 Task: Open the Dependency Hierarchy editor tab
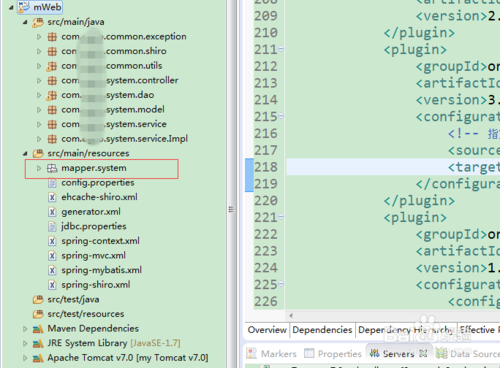pyautogui.click(x=405, y=330)
